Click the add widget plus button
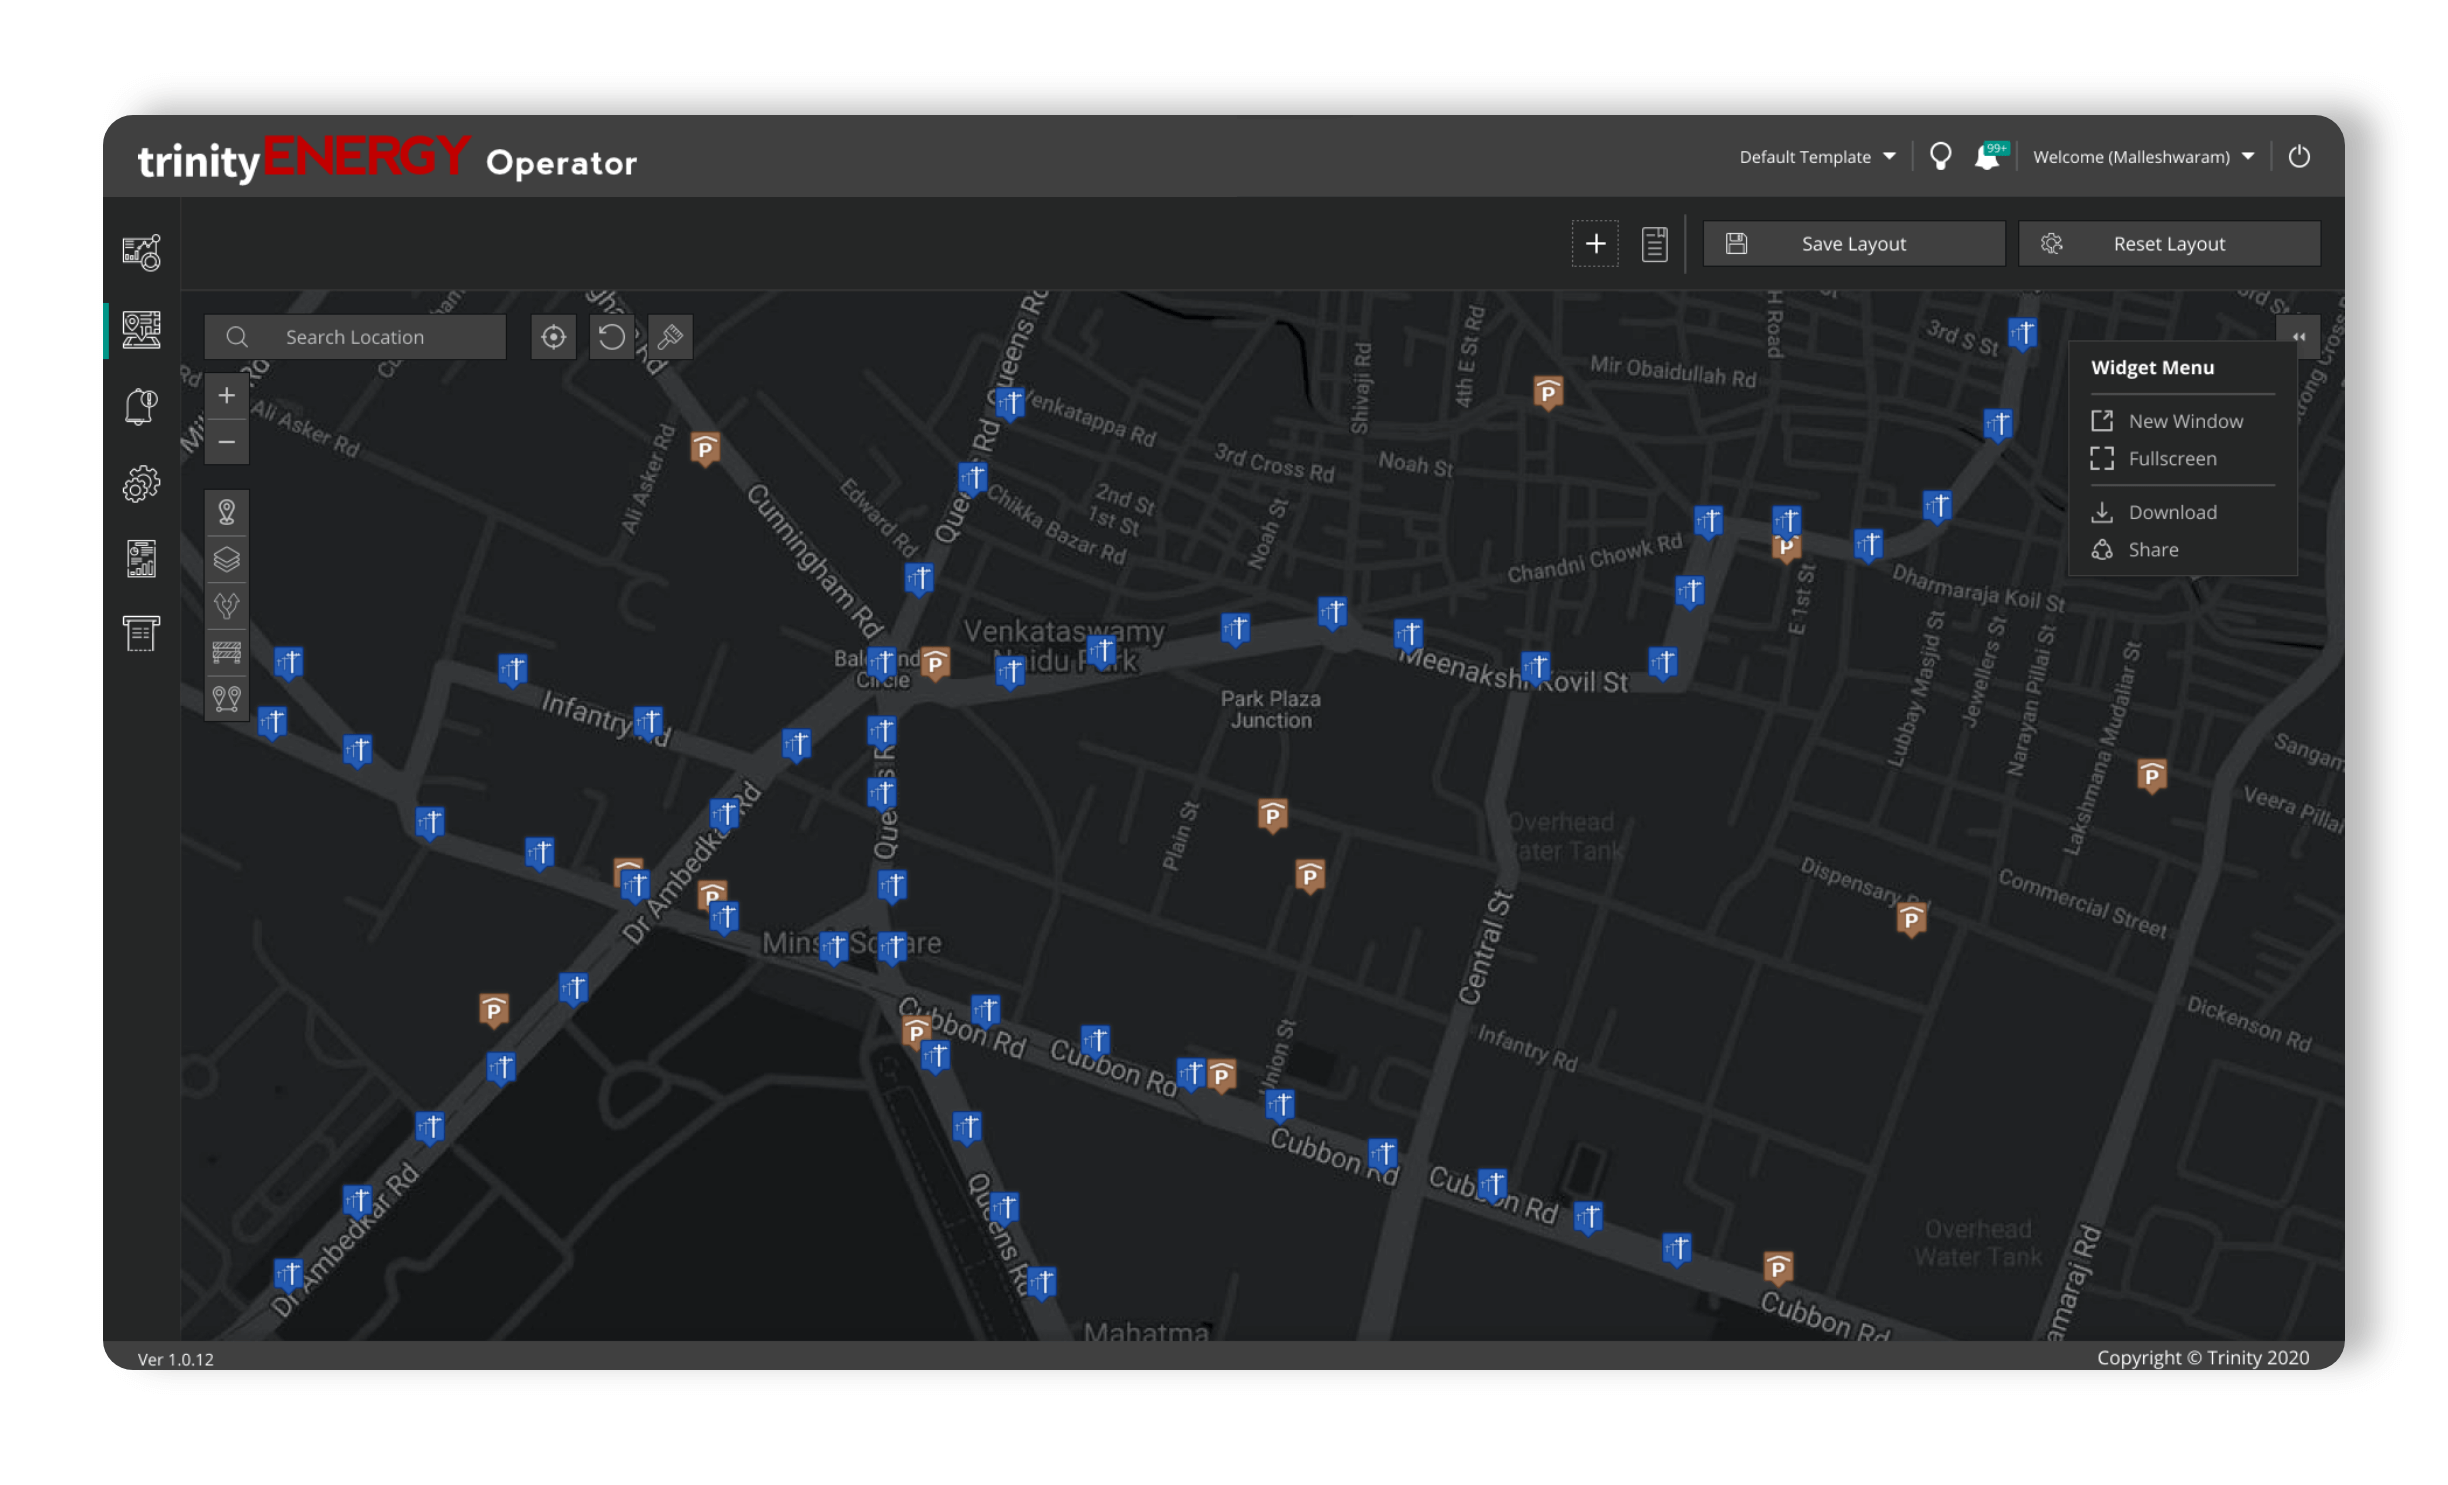The height and width of the screenshot is (1485, 2448). click(1595, 244)
